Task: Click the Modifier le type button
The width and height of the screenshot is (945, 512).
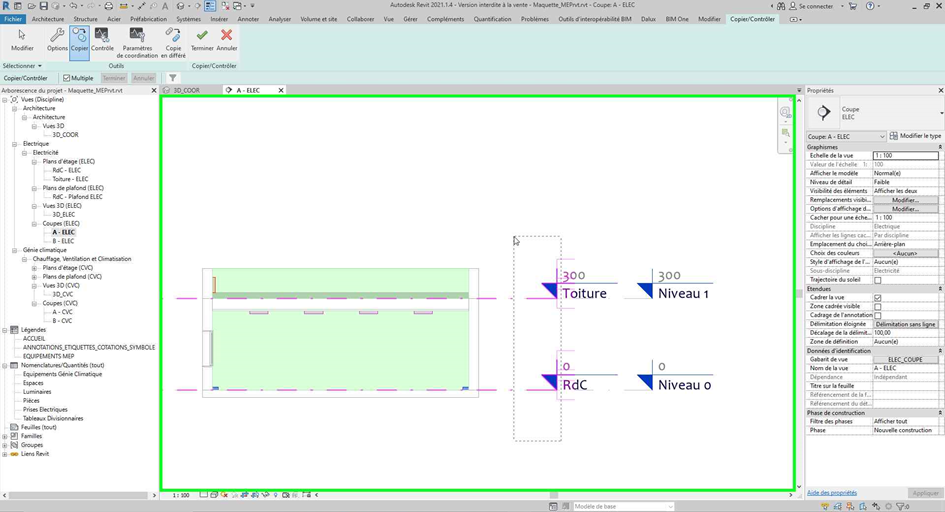Action: (915, 136)
